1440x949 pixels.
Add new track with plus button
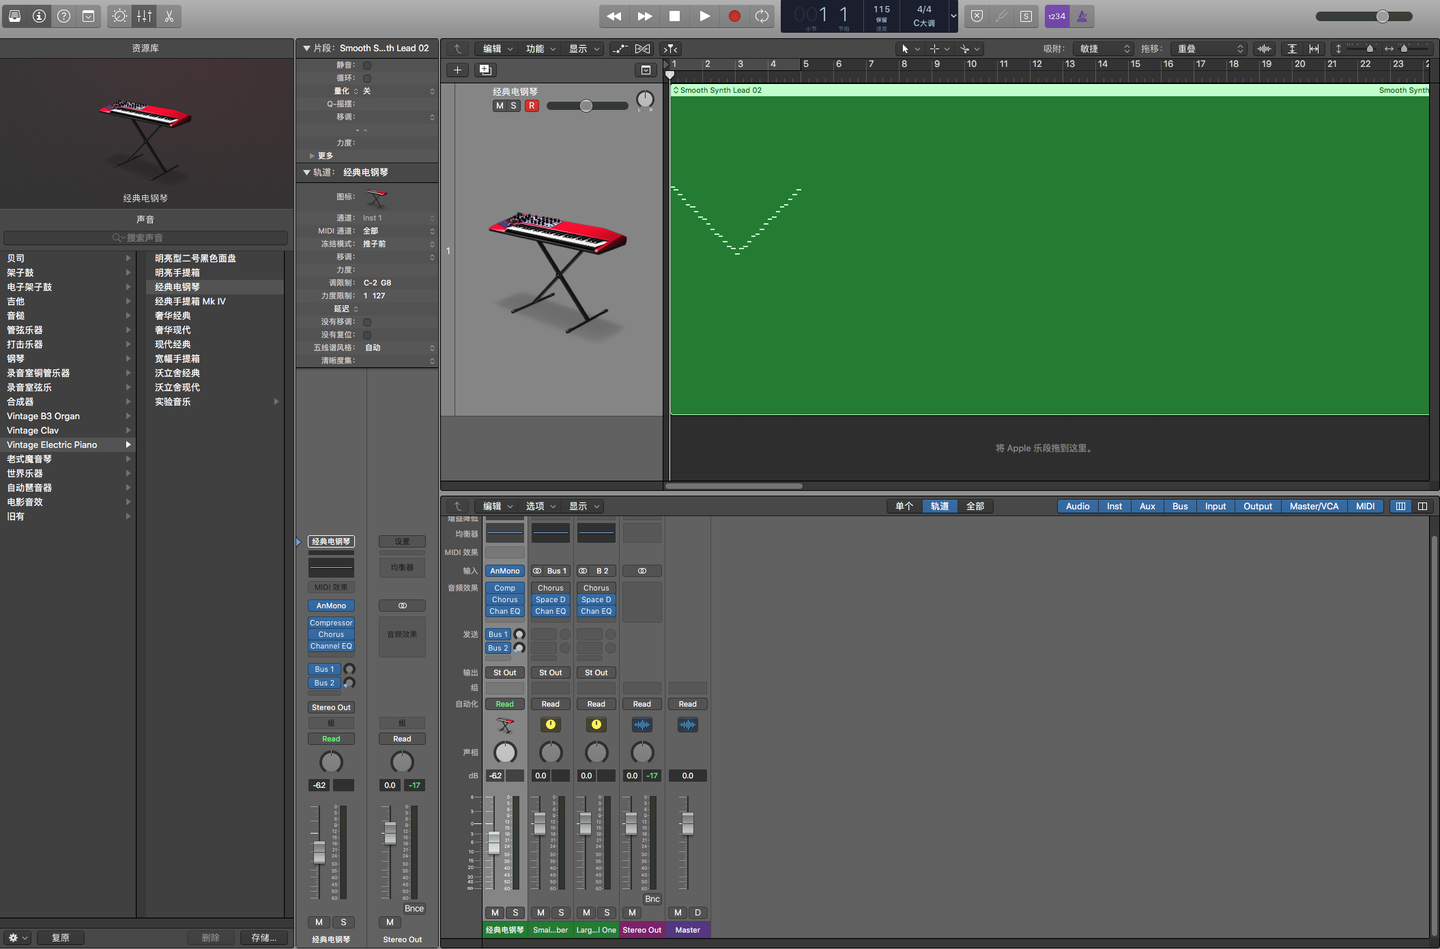click(x=457, y=70)
